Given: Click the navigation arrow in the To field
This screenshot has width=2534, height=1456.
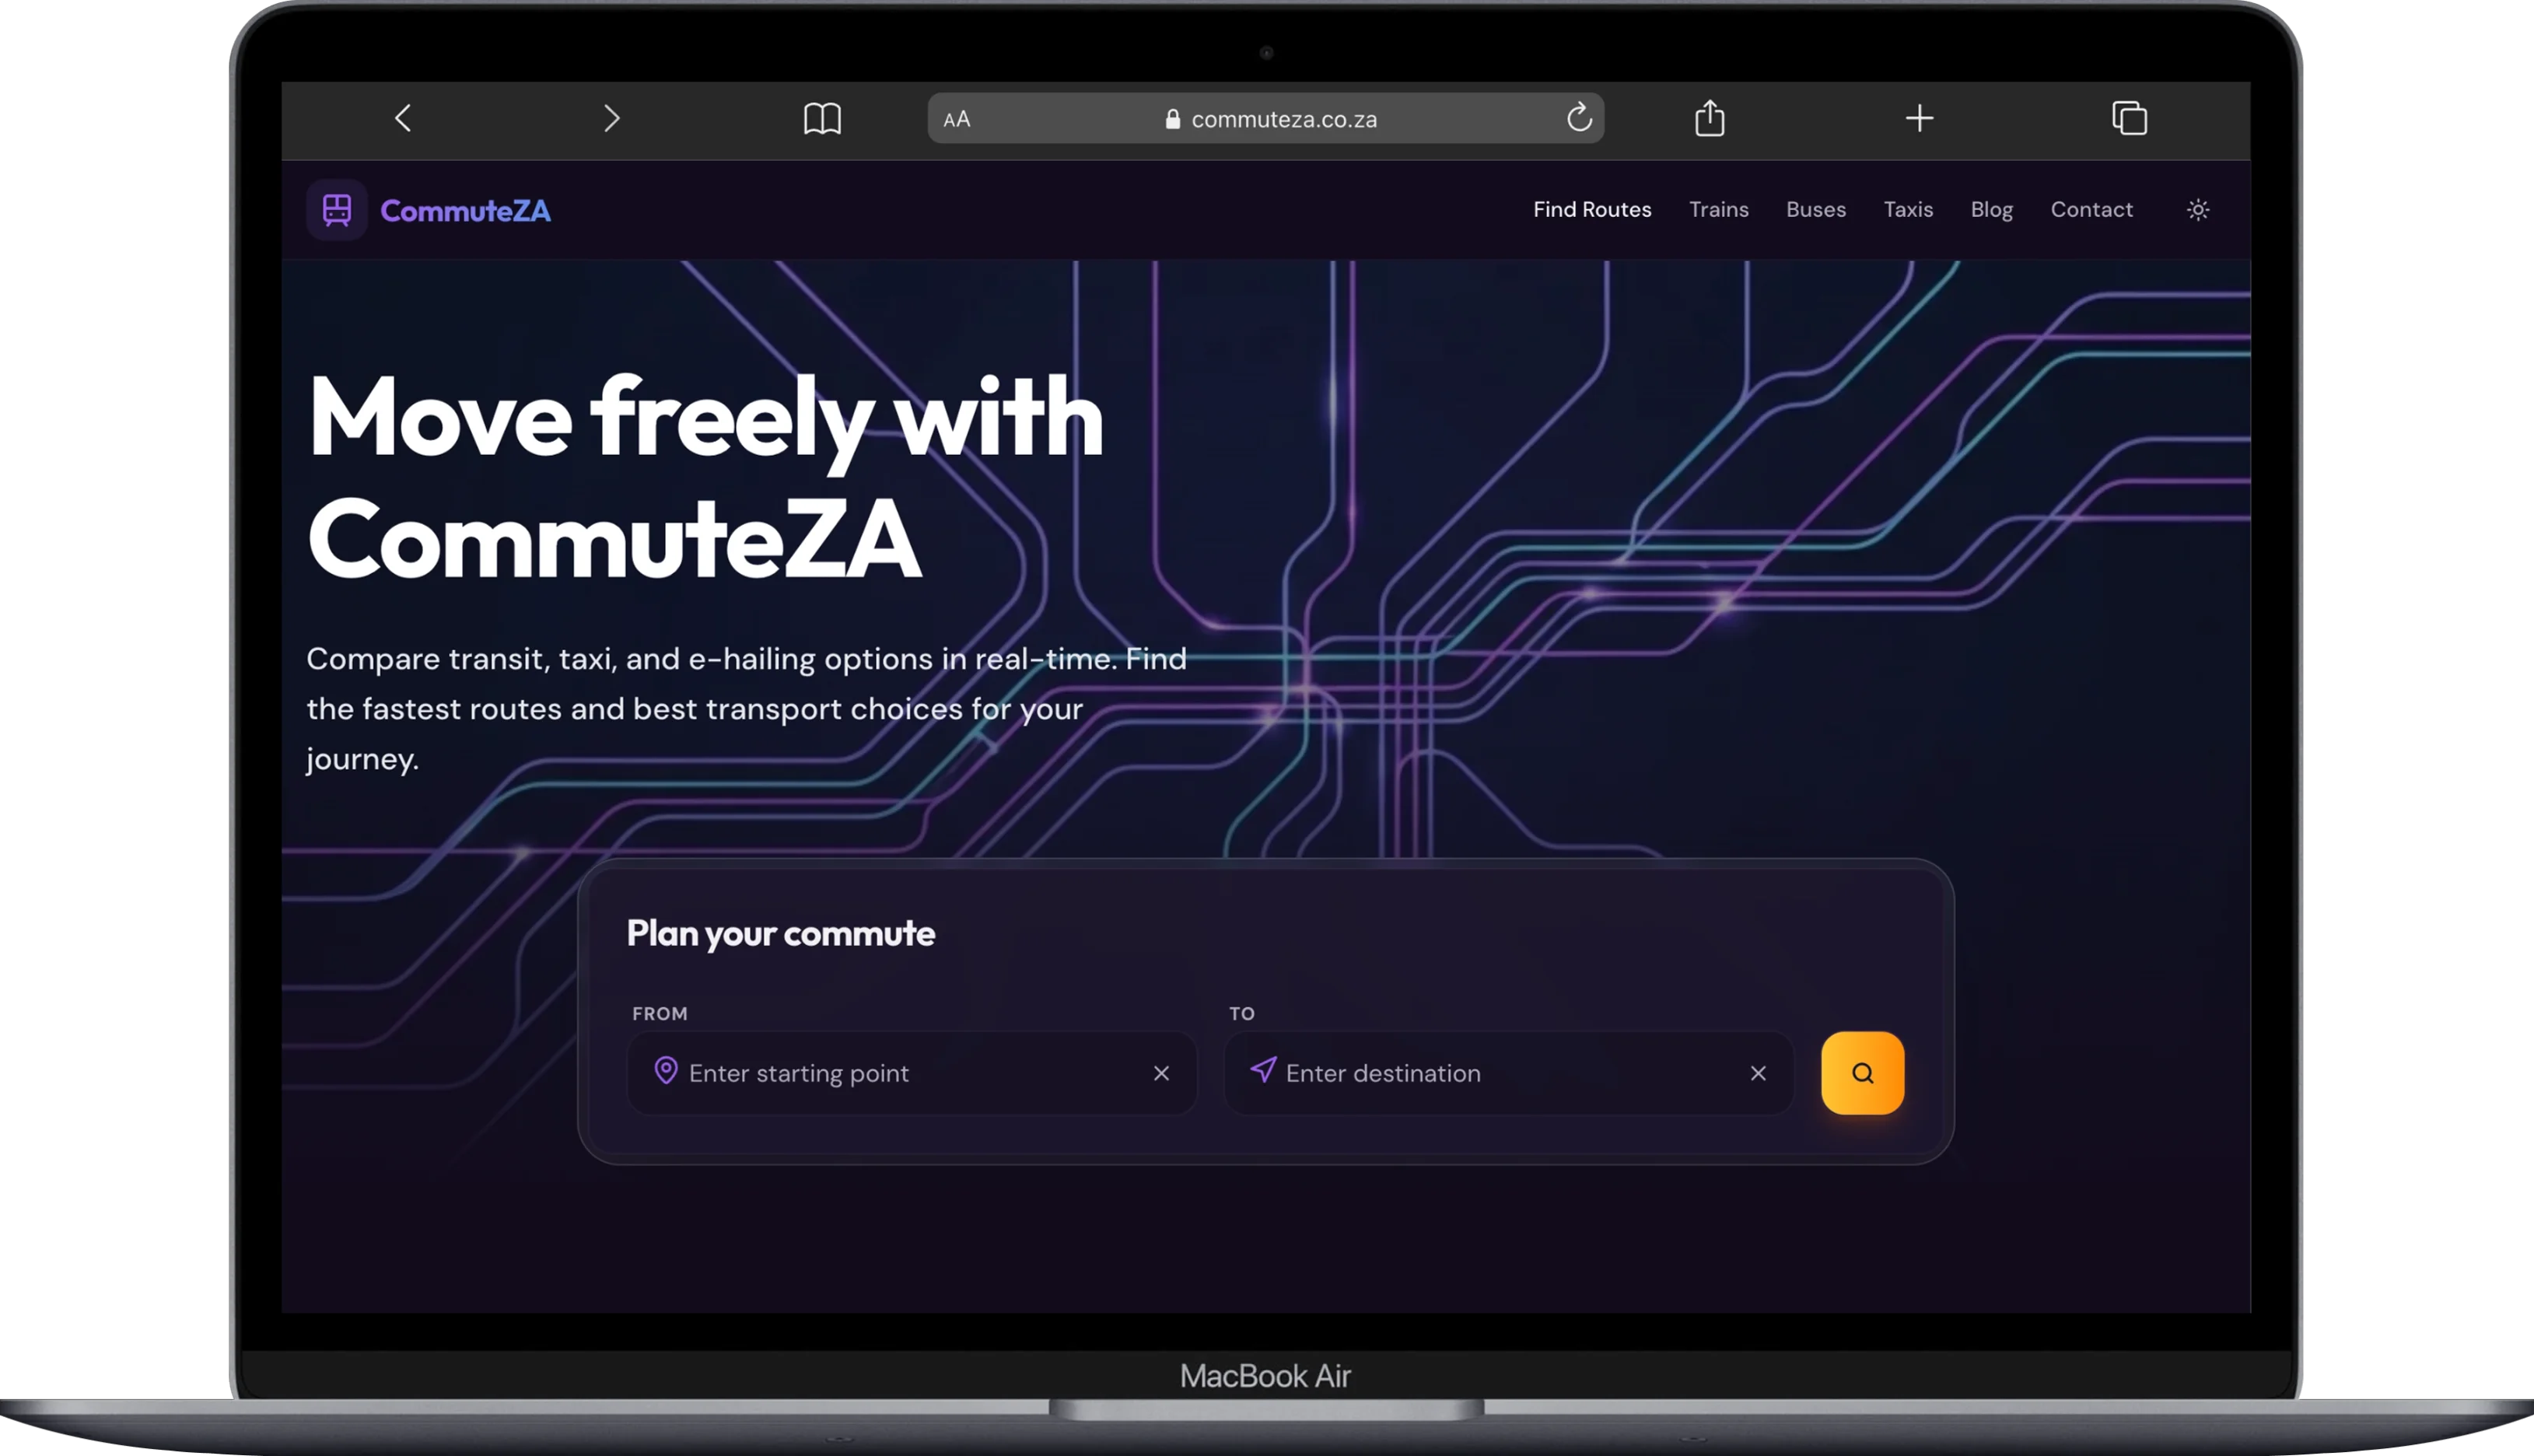Looking at the screenshot, I should (1263, 1070).
